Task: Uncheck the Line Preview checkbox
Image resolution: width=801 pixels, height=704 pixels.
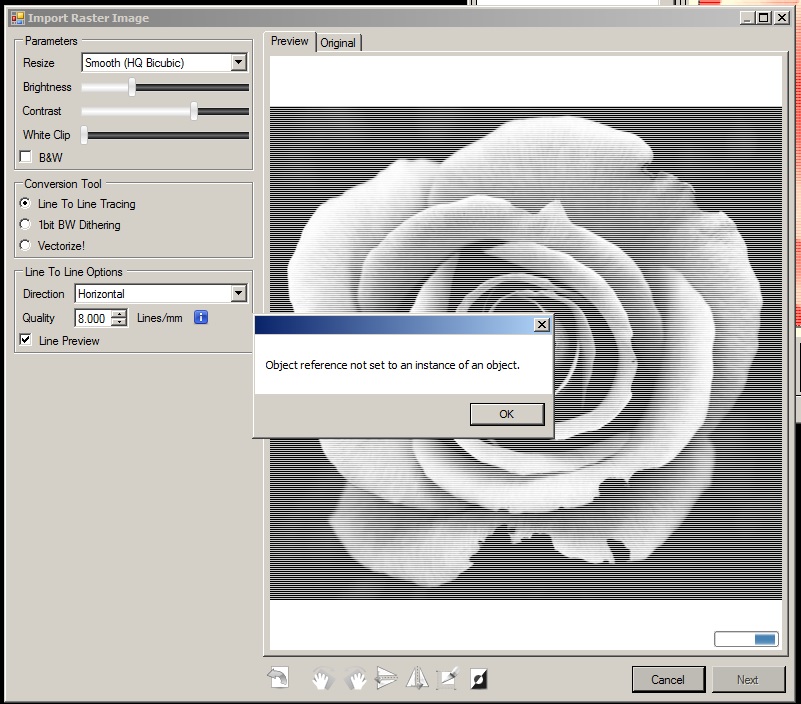Action: click(26, 341)
